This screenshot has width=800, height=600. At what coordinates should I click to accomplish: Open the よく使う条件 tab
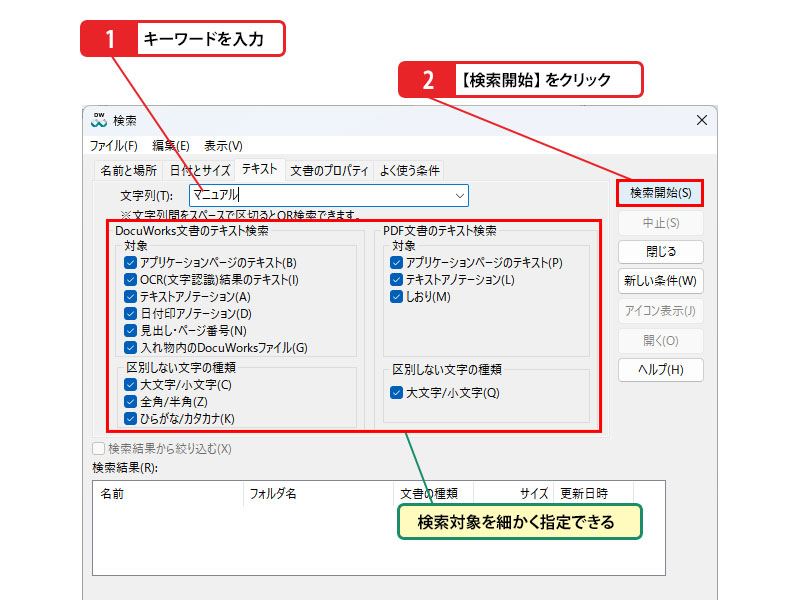409,170
